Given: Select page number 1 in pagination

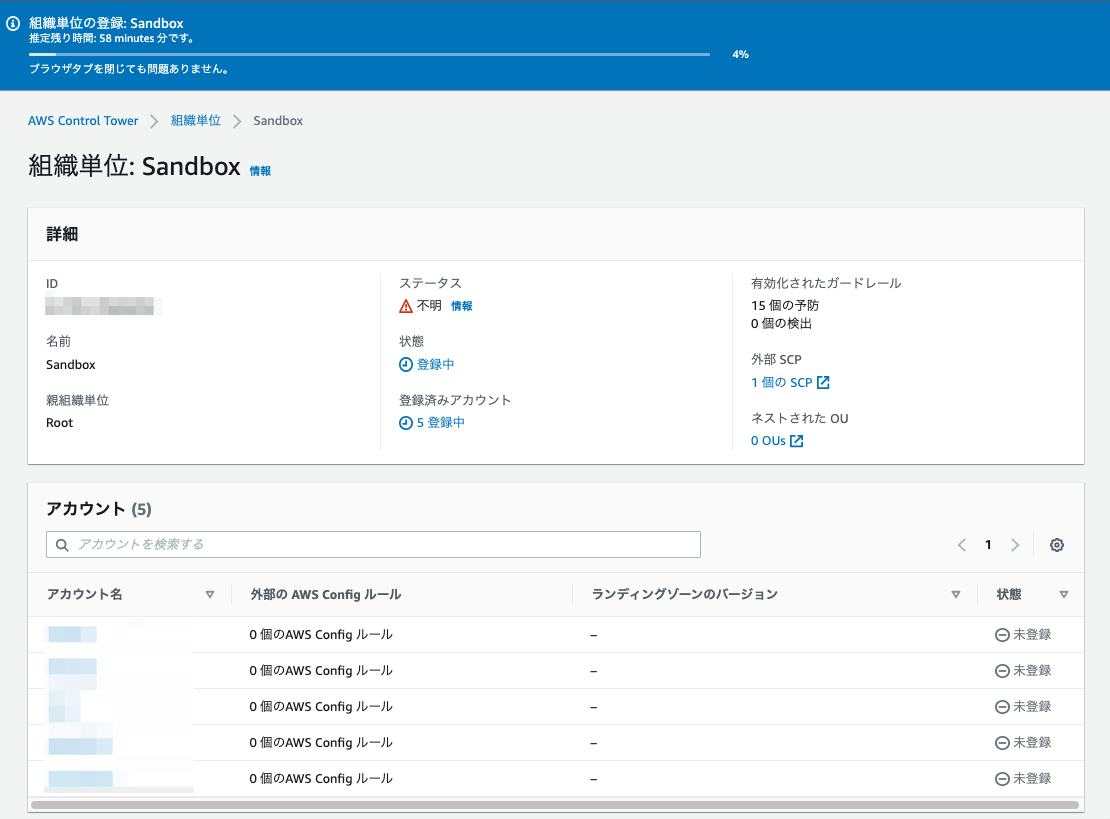Looking at the screenshot, I should pos(988,544).
